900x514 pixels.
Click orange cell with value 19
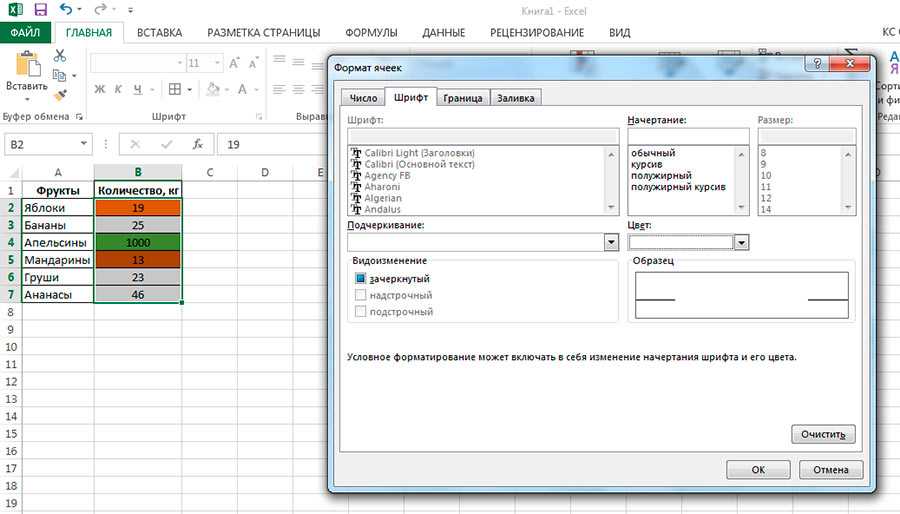[138, 208]
